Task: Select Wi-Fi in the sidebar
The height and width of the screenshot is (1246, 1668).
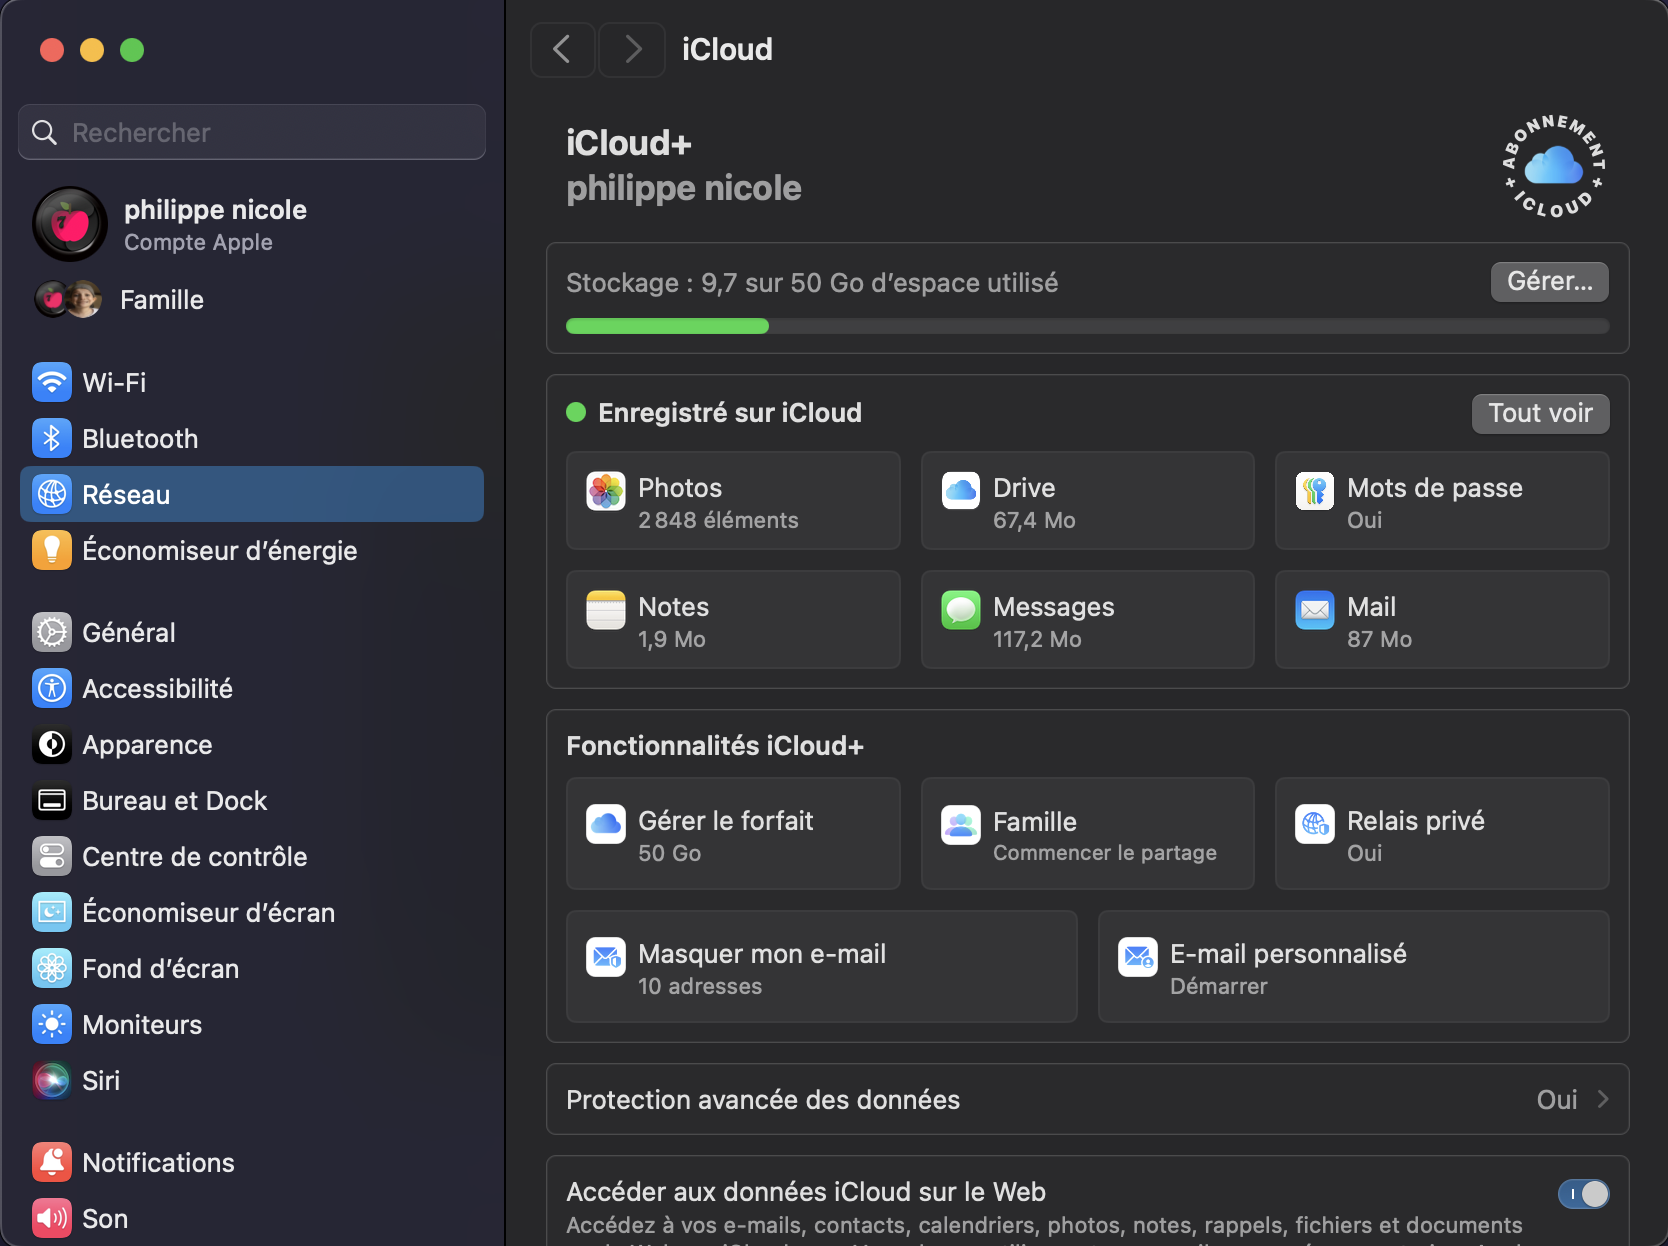Action: point(114,382)
